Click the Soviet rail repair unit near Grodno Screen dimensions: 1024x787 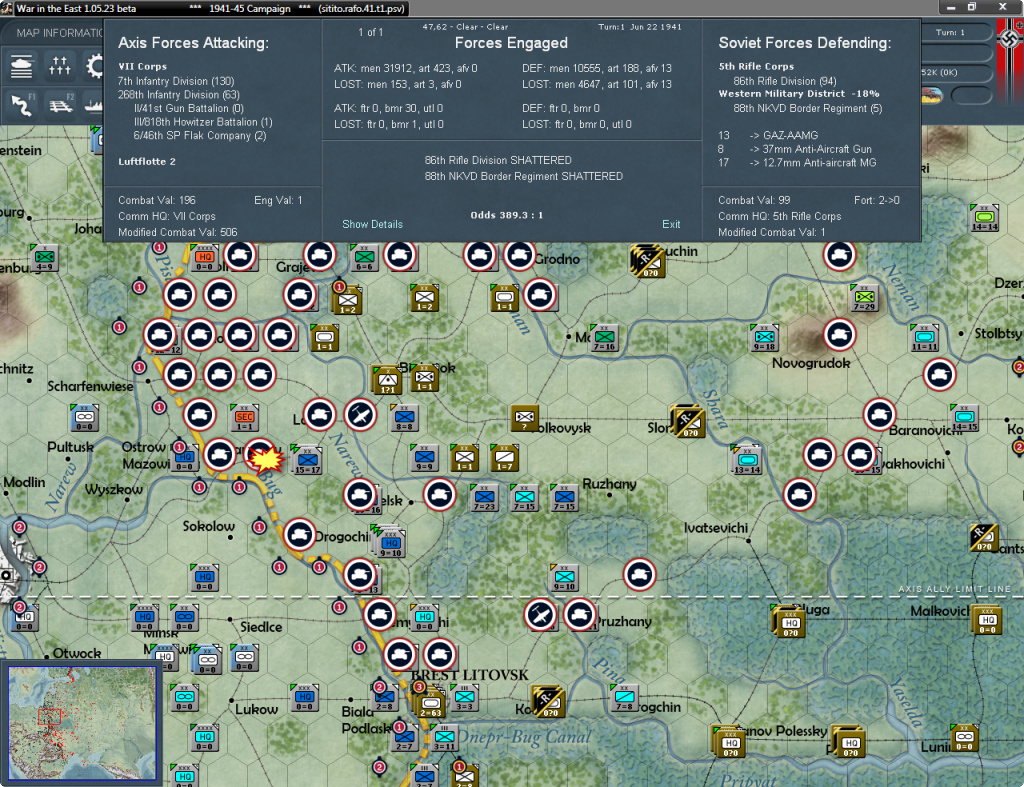pyautogui.click(x=647, y=261)
